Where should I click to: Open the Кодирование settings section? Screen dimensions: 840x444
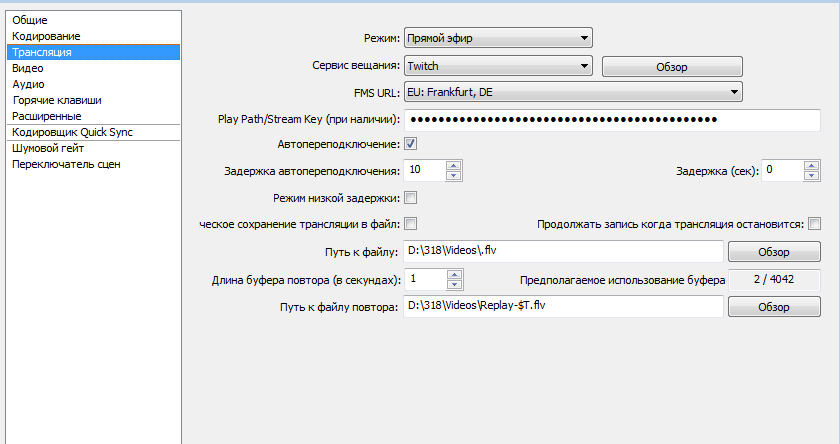click(x=94, y=36)
